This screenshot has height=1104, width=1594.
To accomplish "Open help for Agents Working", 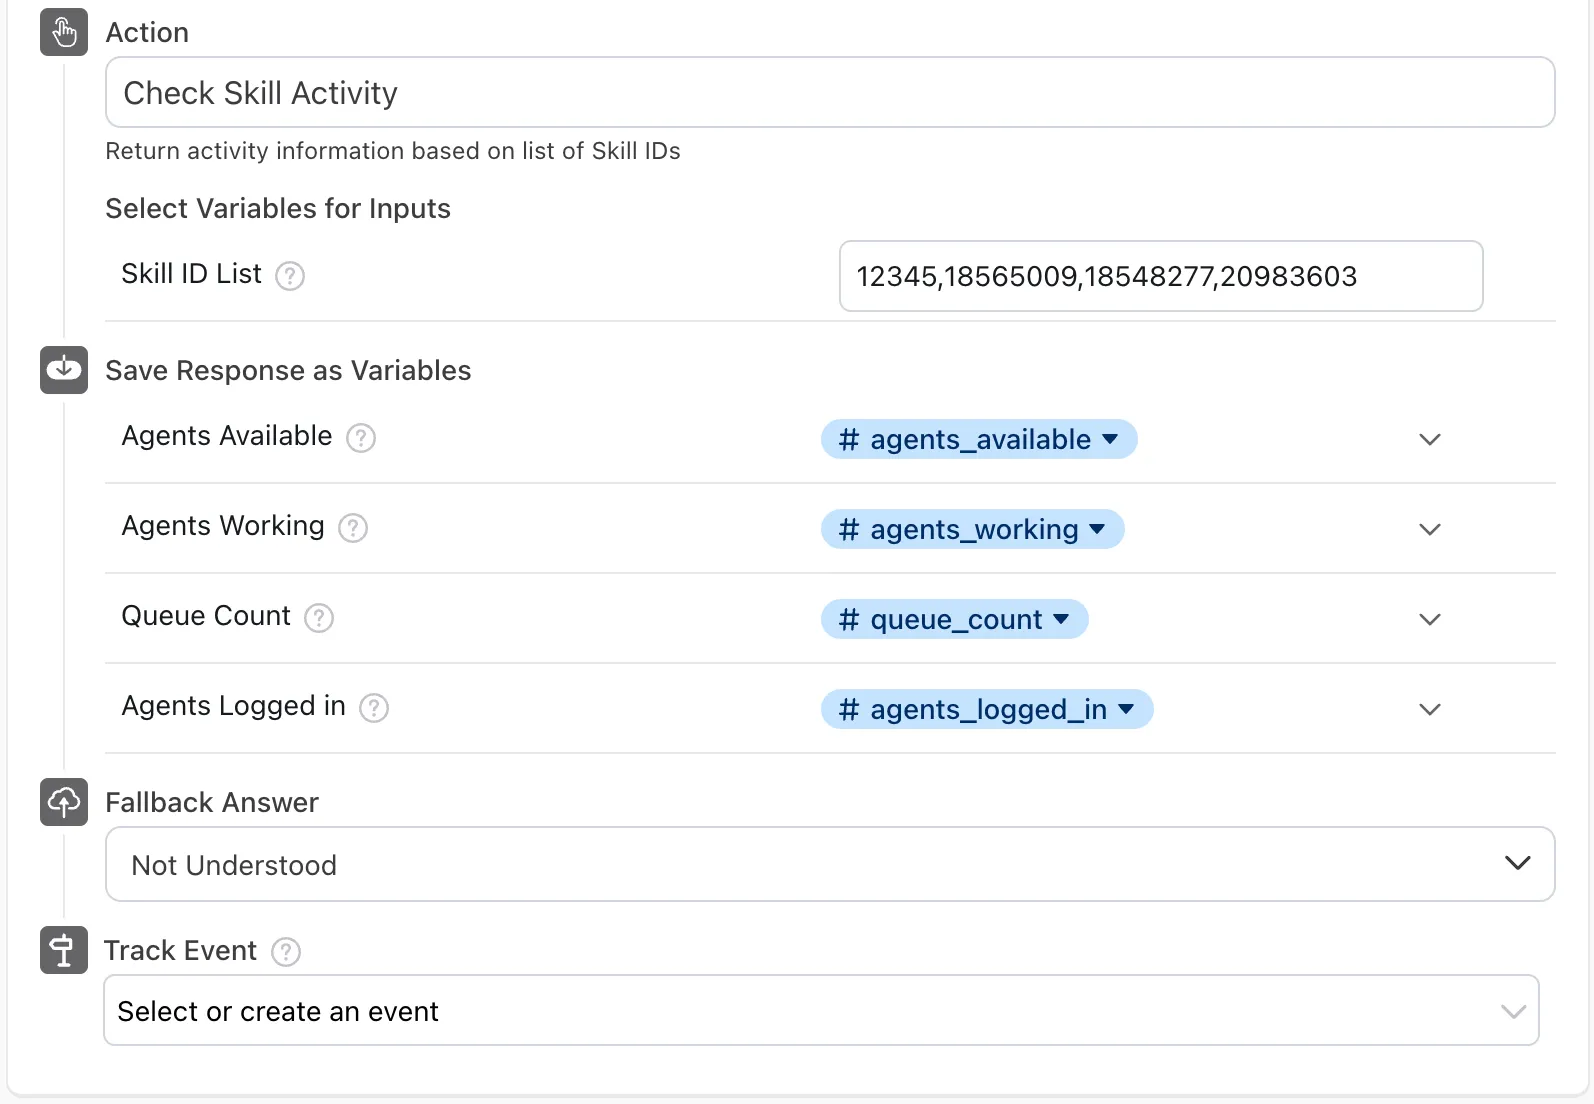I will tap(353, 528).
